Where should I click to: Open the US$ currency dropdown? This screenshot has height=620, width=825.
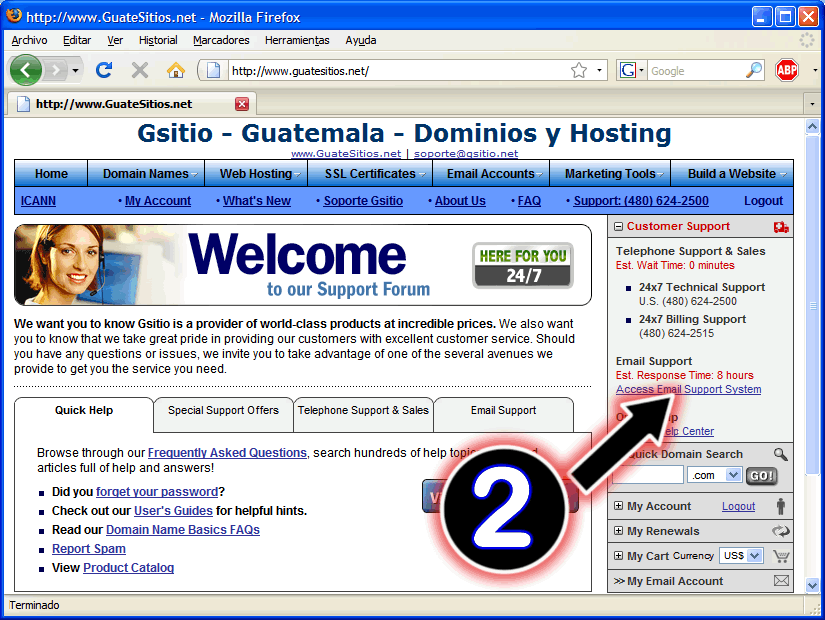[755, 556]
